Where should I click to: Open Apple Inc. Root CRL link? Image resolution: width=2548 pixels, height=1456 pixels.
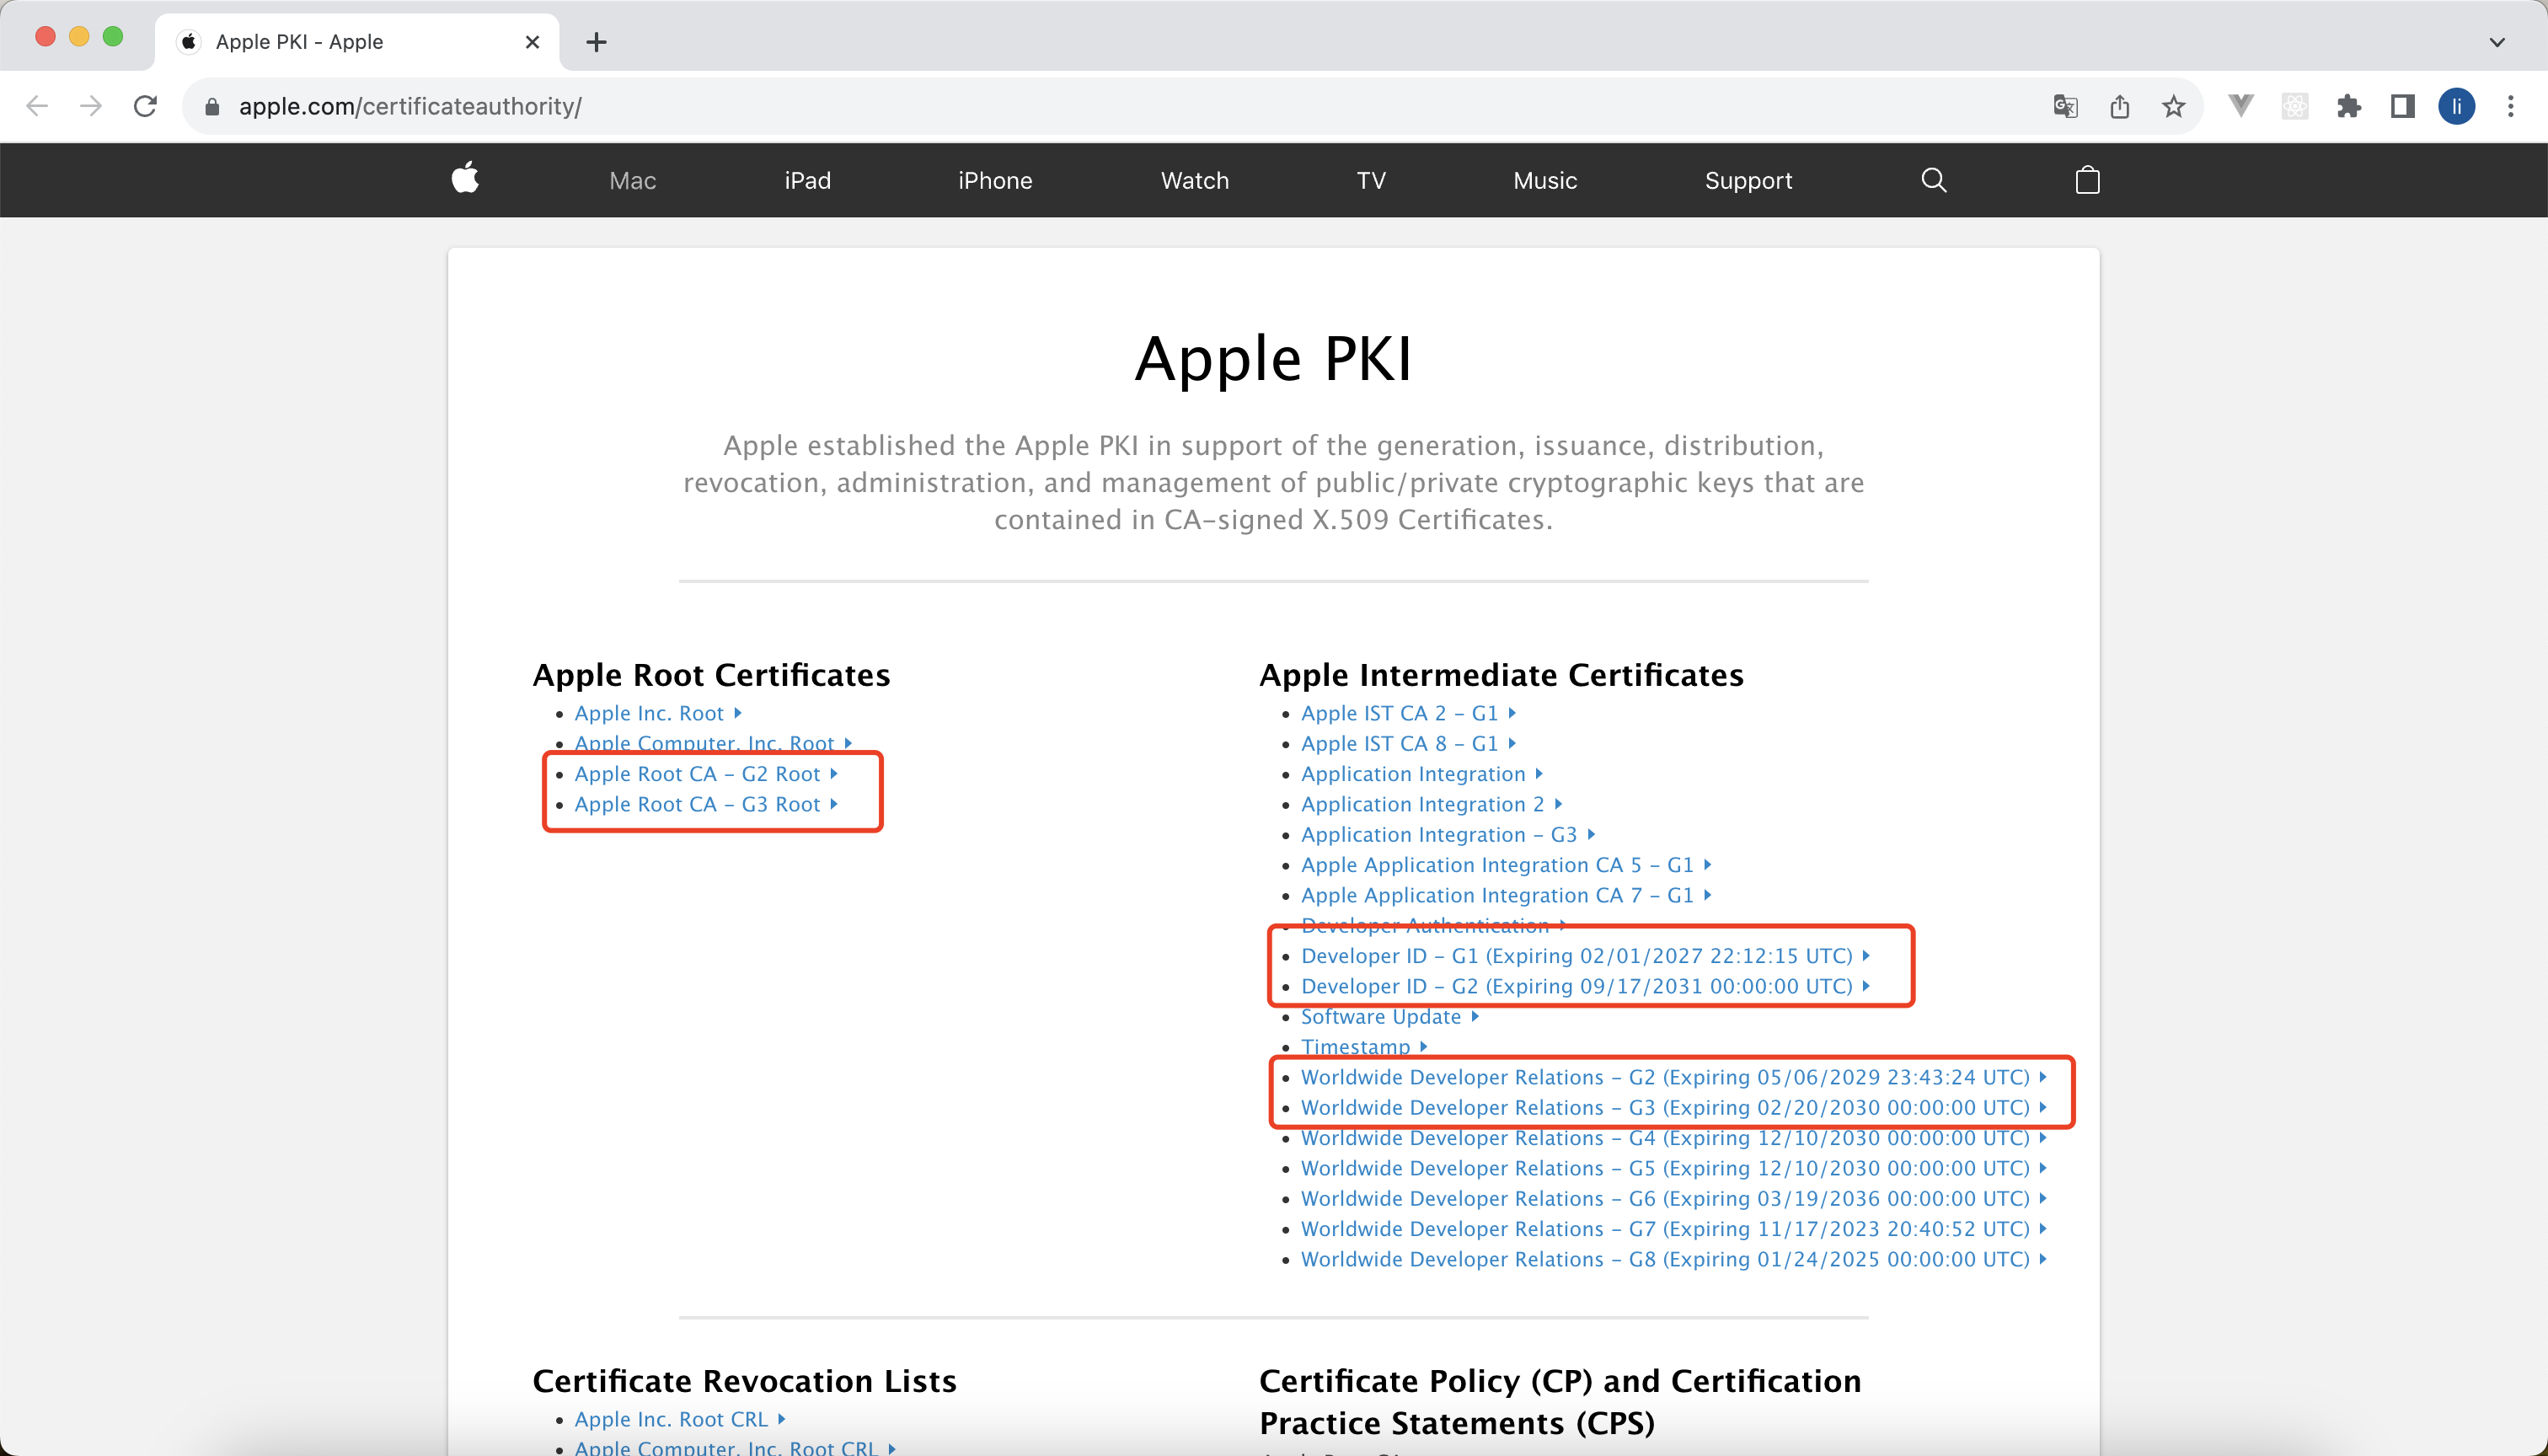(x=679, y=1419)
